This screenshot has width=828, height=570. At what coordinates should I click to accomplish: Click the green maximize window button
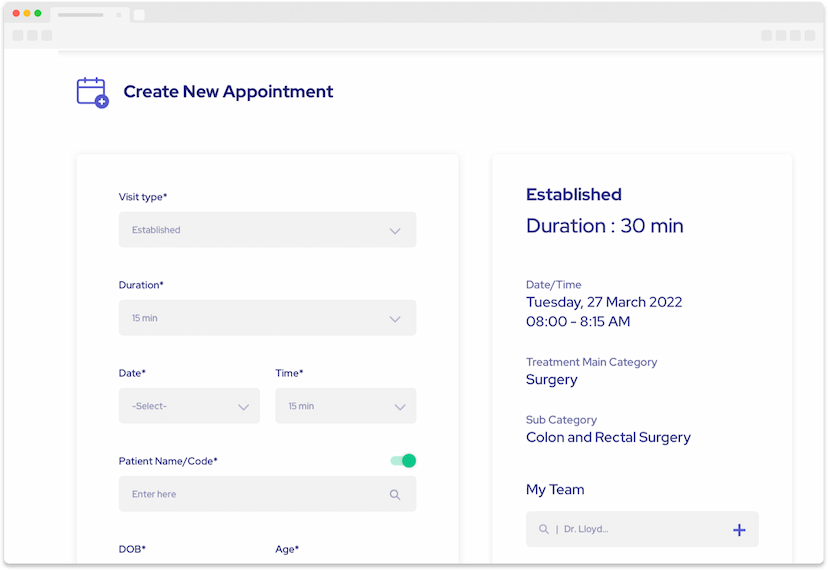click(38, 13)
